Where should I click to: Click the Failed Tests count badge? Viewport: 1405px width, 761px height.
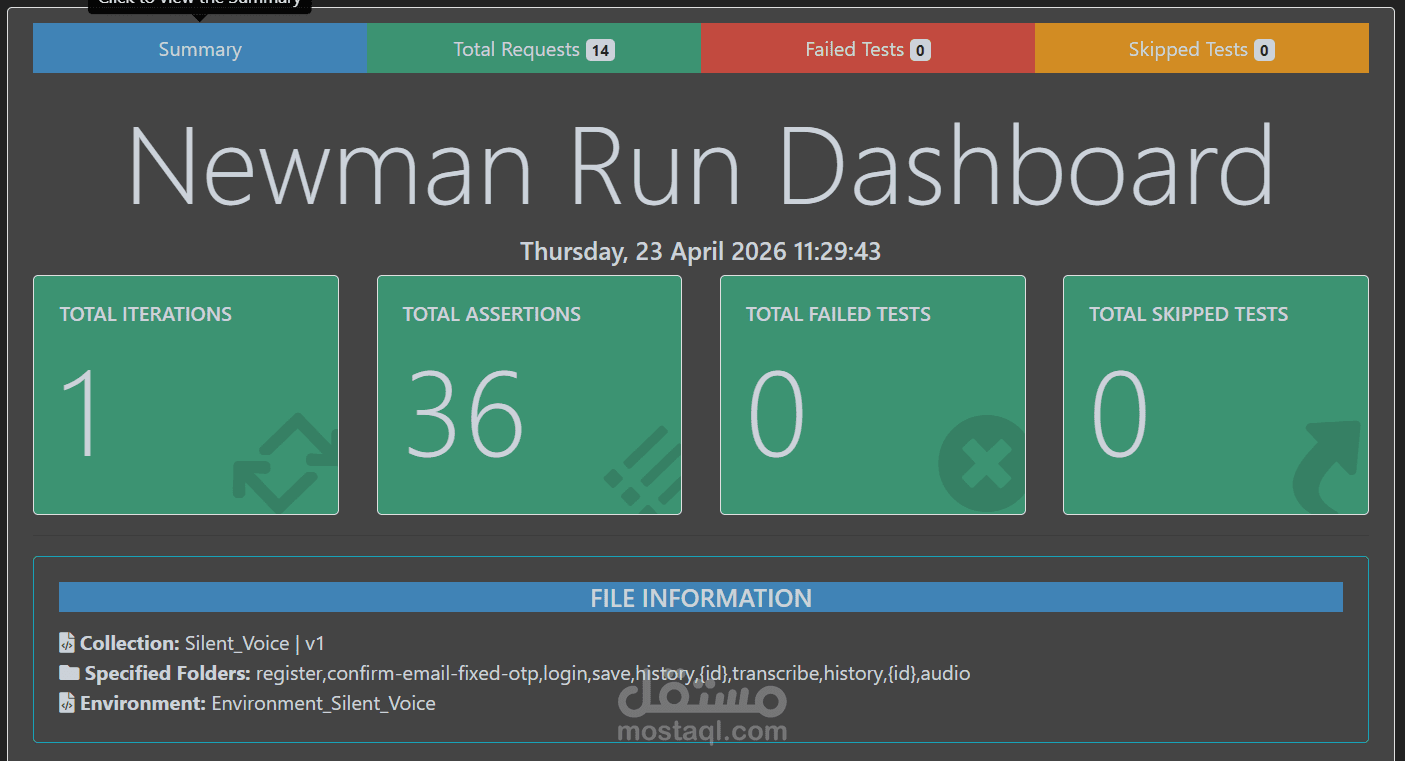point(920,50)
